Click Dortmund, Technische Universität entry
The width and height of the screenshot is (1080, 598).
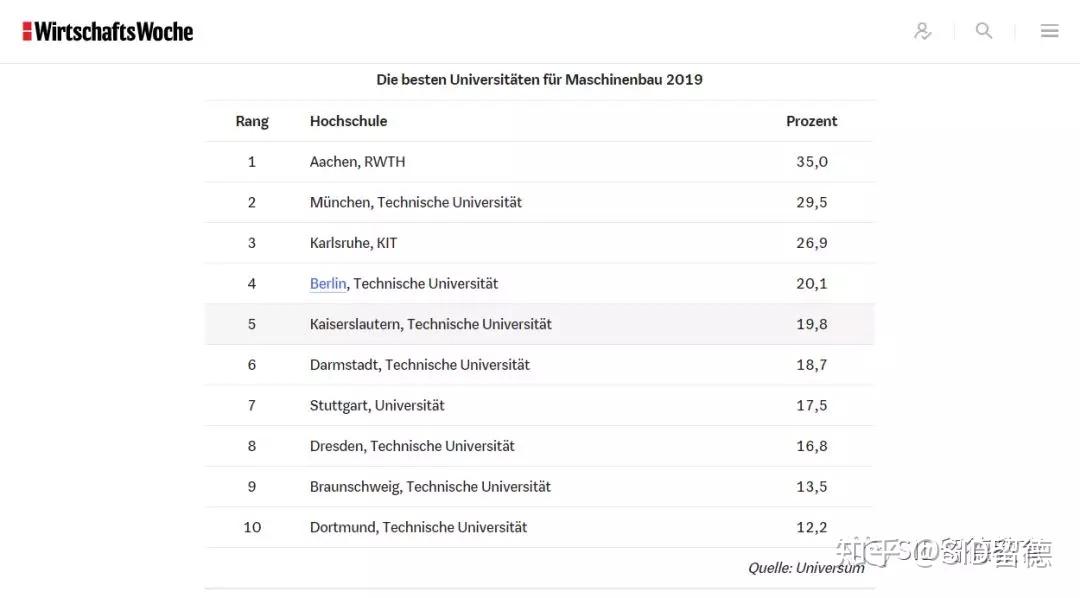pos(418,527)
